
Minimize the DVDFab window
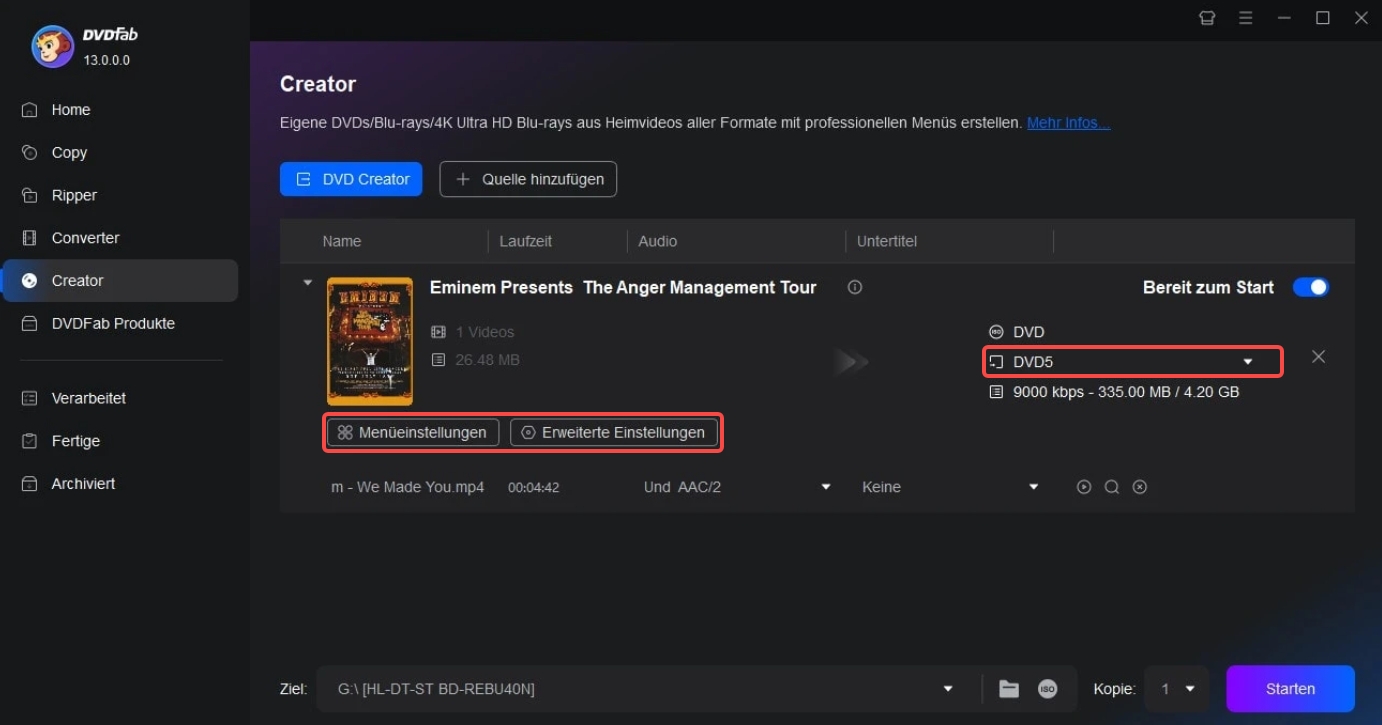[x=1284, y=18]
